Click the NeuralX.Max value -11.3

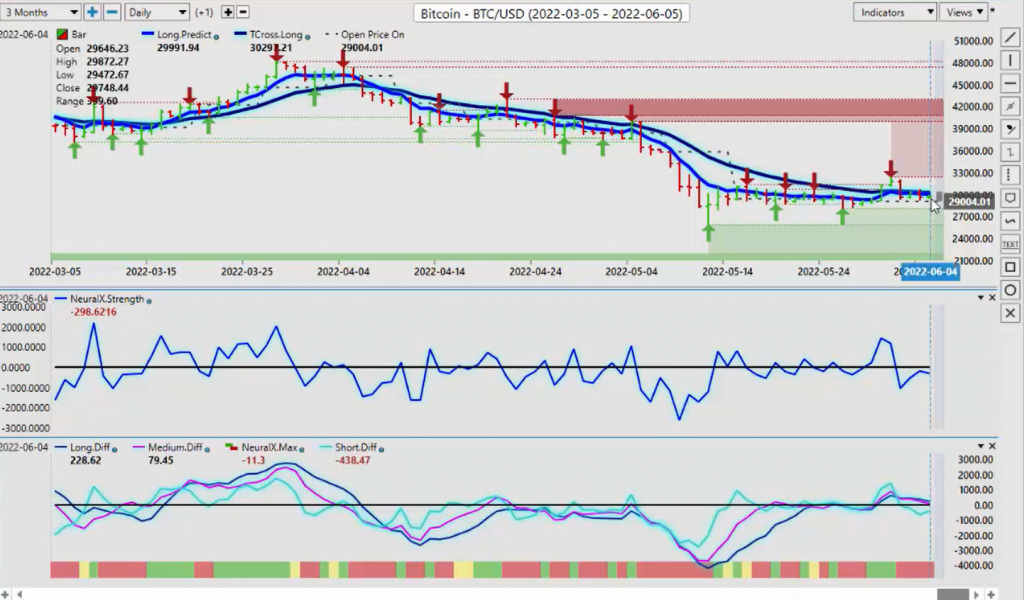coord(253,460)
